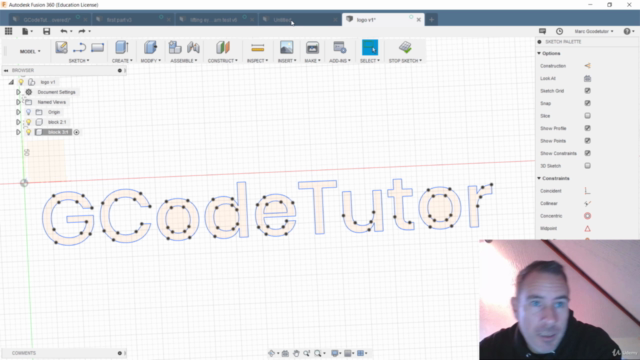
Task: Open the Marc Gcodetutor account dropdown
Action: (x=594, y=31)
